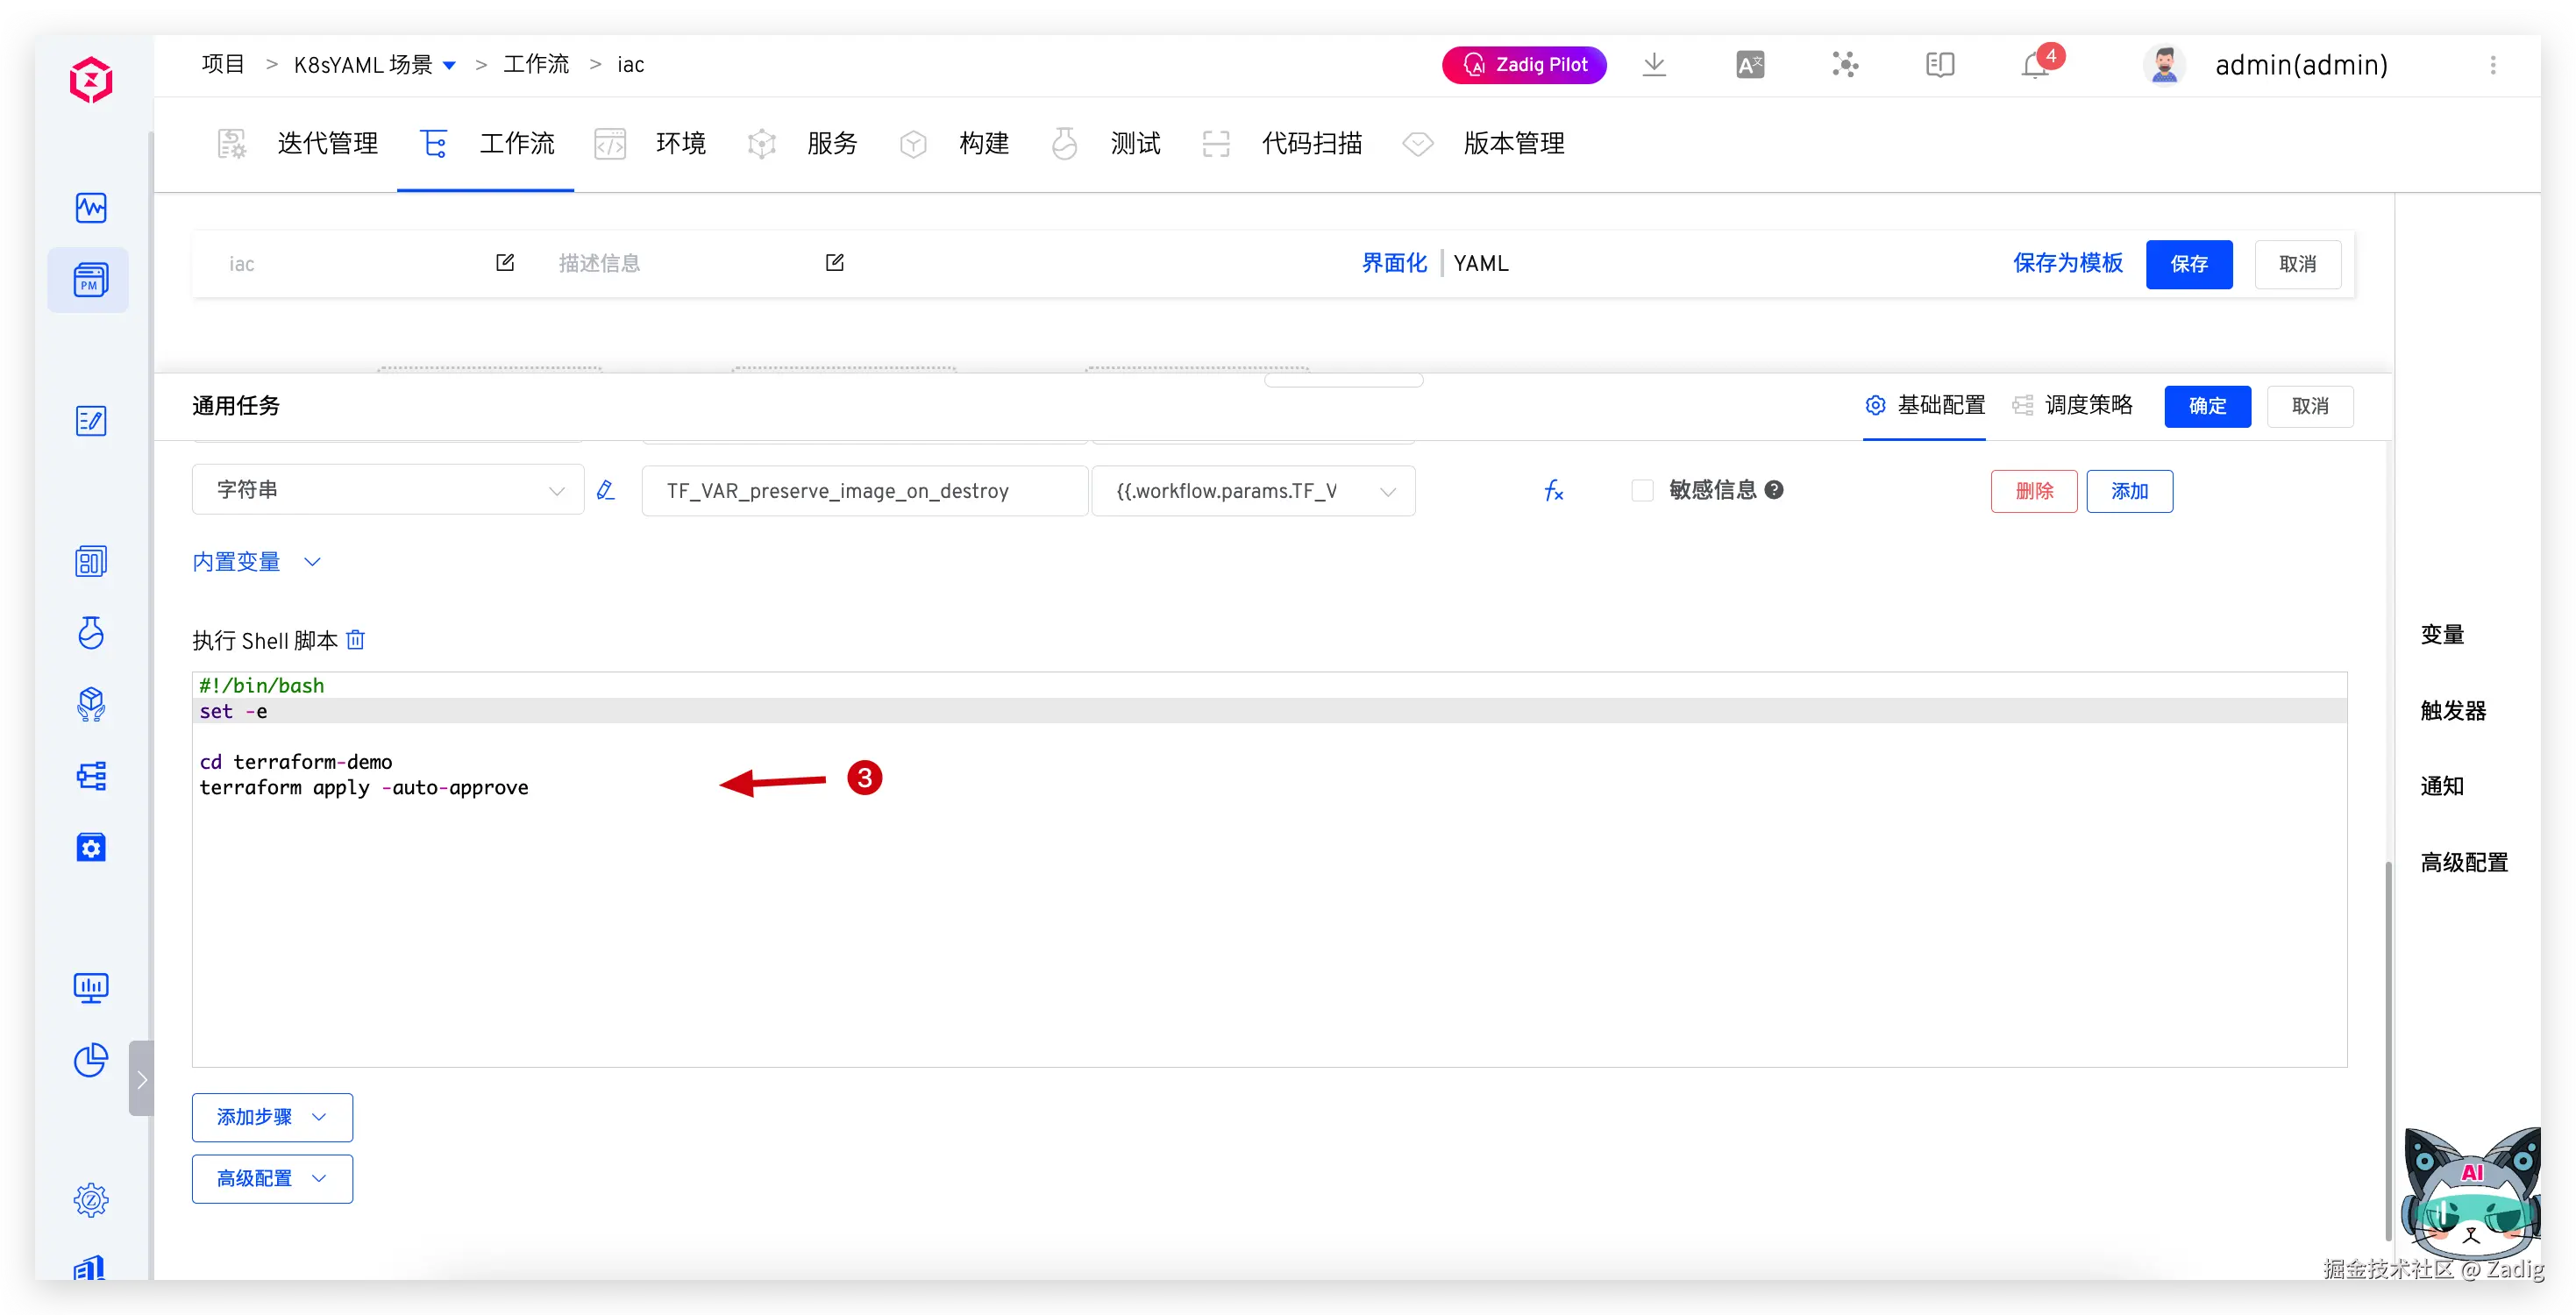Image resolution: width=2576 pixels, height=1315 pixels.
Task: Click the fx function icon
Action: tap(1553, 491)
